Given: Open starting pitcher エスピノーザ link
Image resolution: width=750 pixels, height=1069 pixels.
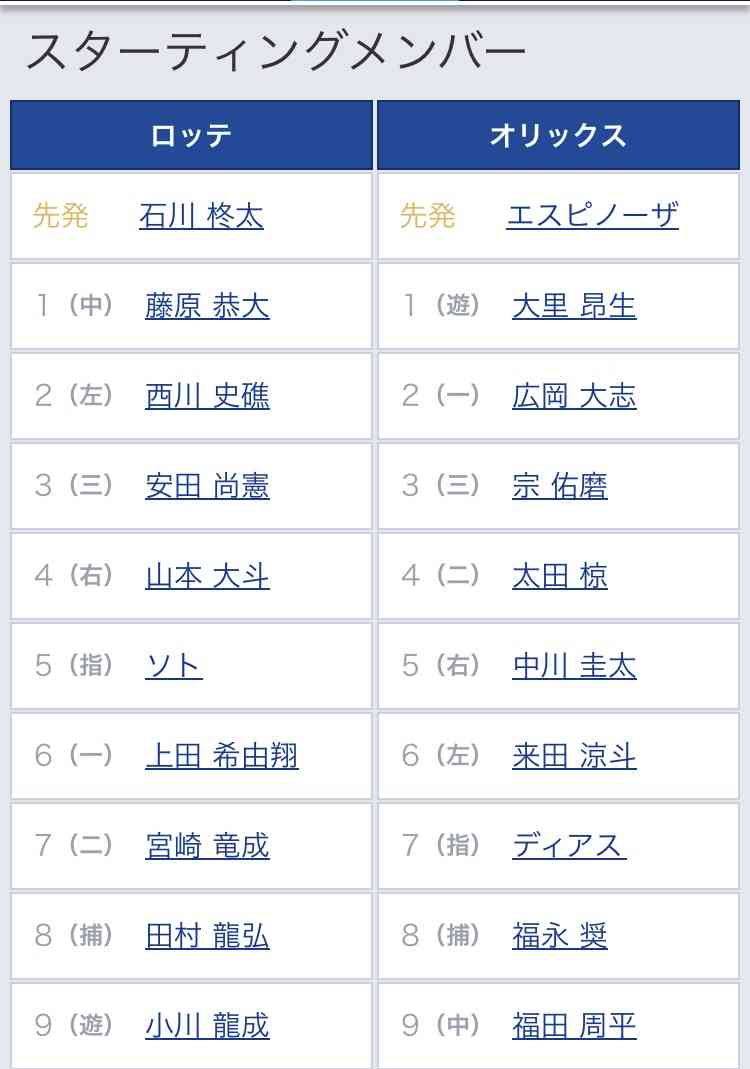Looking at the screenshot, I should pyautogui.click(x=592, y=215).
